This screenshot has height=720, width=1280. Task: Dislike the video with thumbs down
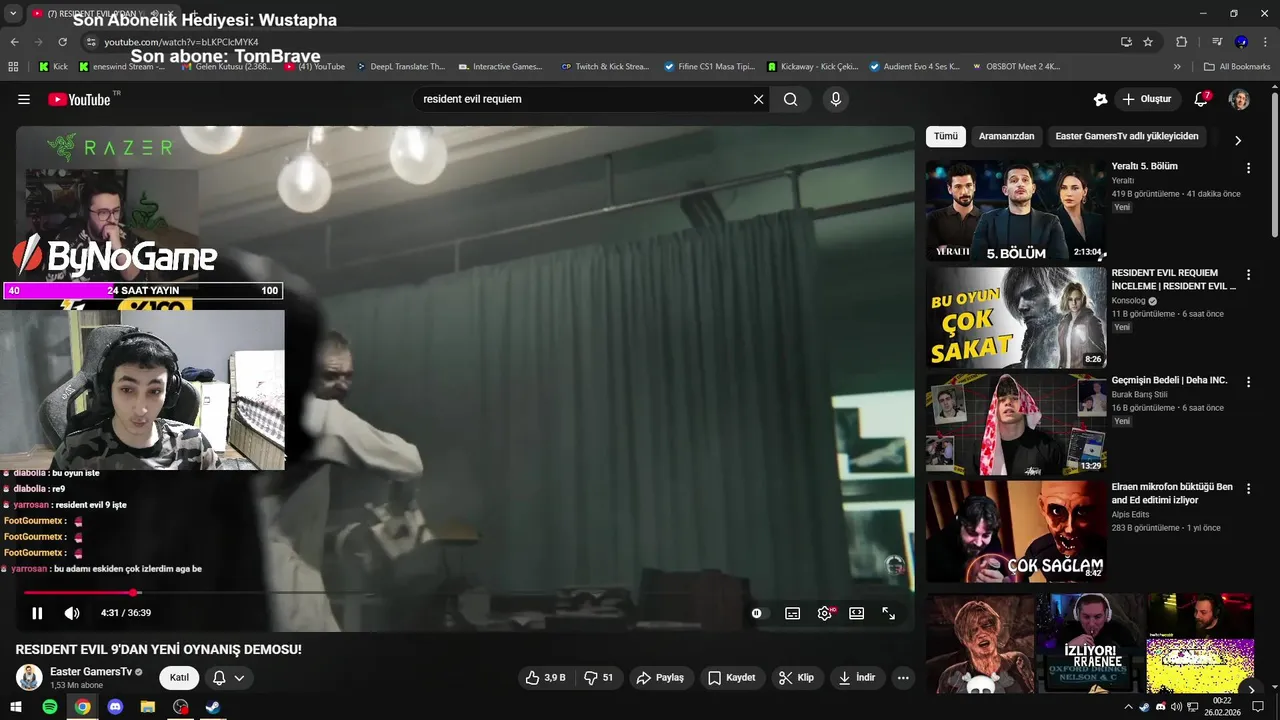598,677
